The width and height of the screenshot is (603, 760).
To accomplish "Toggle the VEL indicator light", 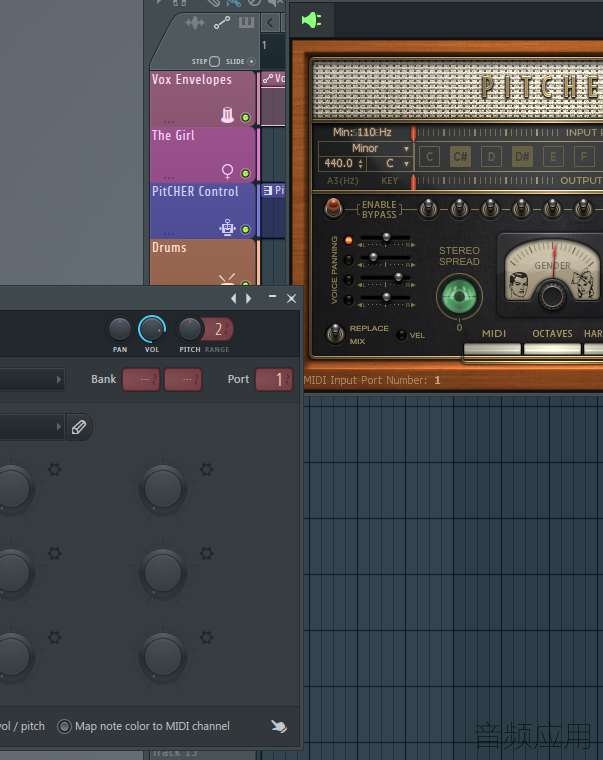I will click(x=401, y=335).
